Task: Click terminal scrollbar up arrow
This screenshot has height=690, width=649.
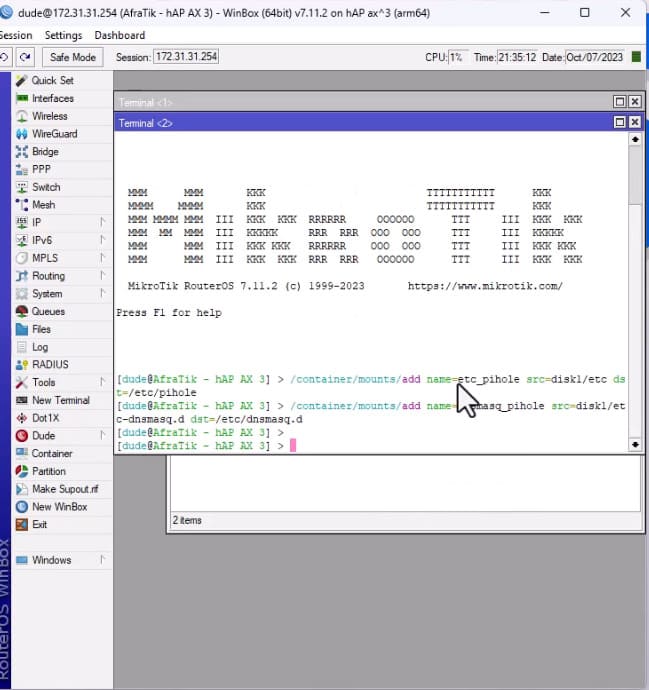Action: point(635,139)
